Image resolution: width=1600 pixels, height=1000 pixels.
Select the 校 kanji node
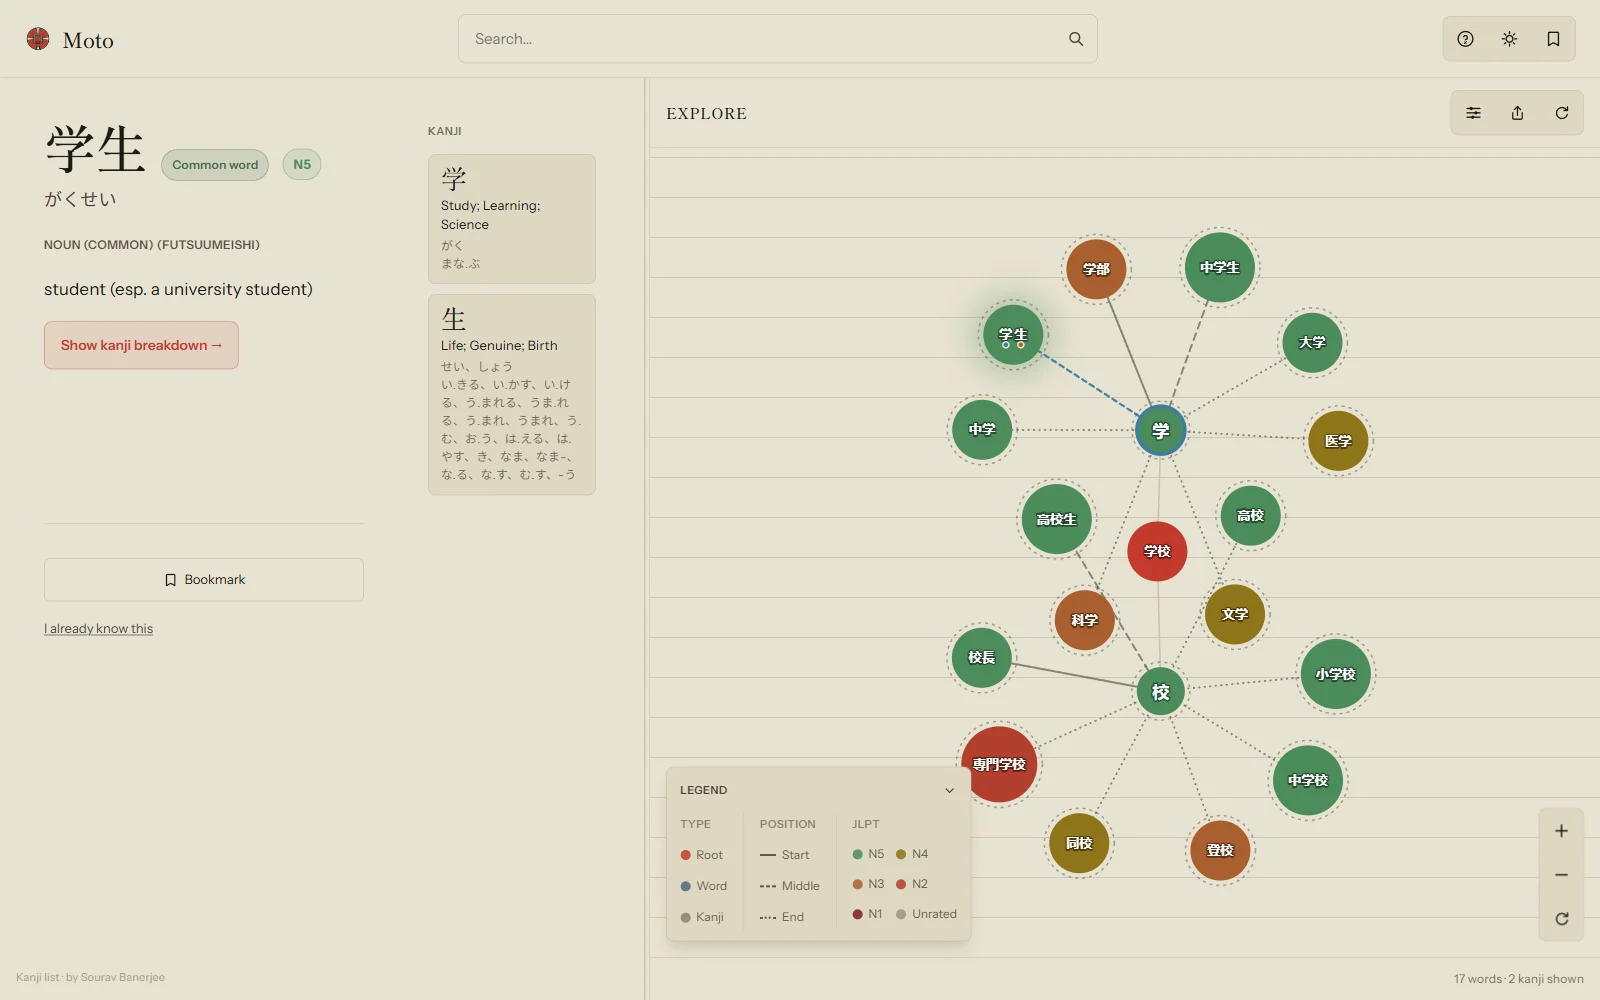pos(1160,692)
